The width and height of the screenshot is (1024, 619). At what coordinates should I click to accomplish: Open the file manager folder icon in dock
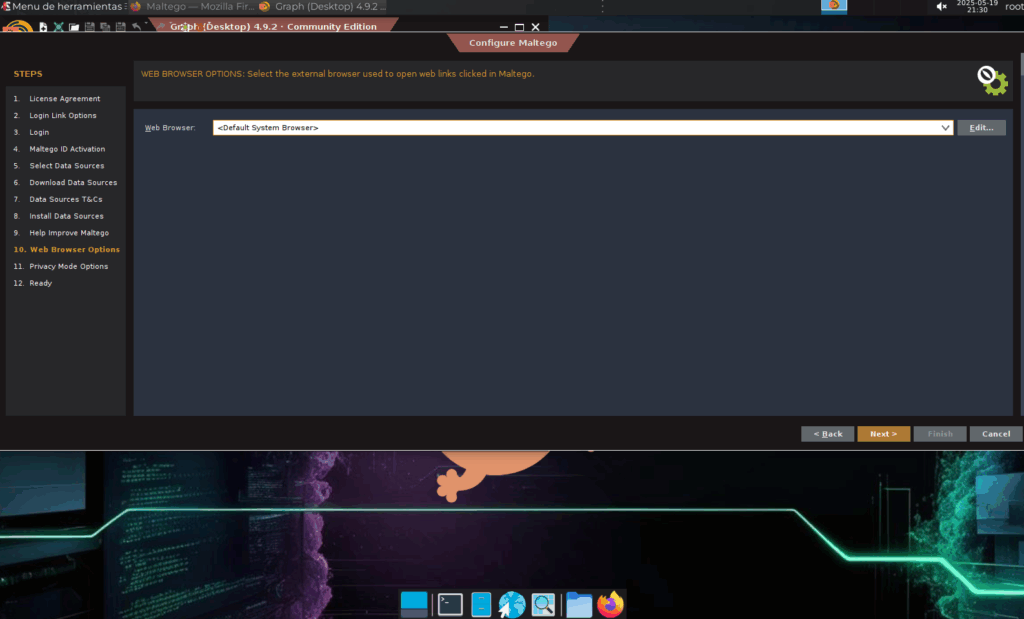coord(579,604)
